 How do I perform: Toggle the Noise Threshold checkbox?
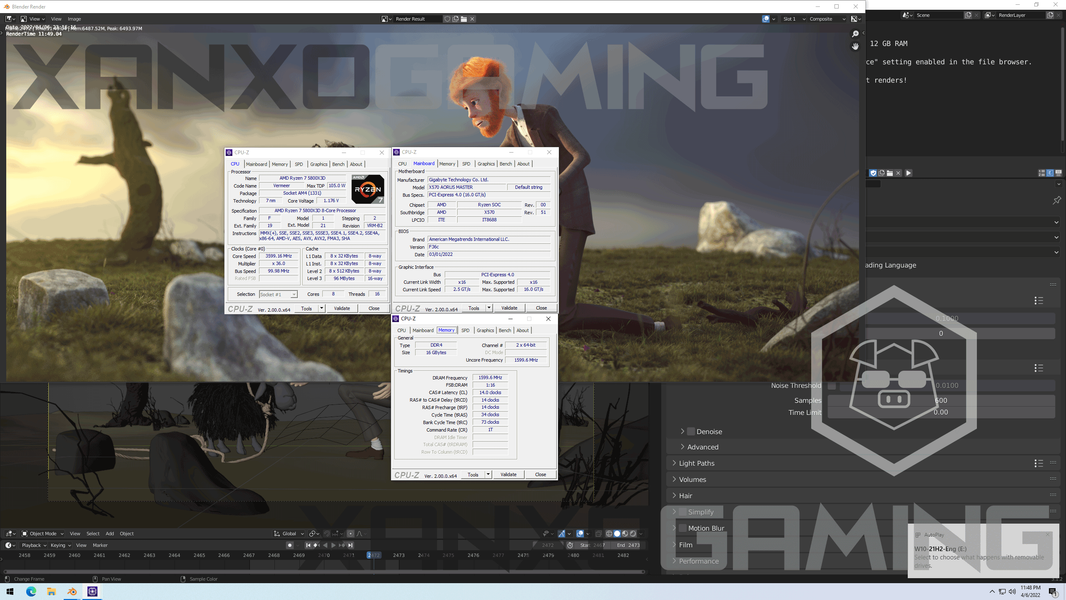pos(831,385)
